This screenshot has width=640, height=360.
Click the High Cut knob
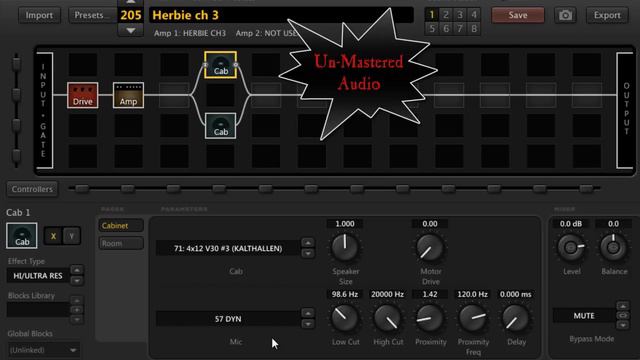[387, 318]
